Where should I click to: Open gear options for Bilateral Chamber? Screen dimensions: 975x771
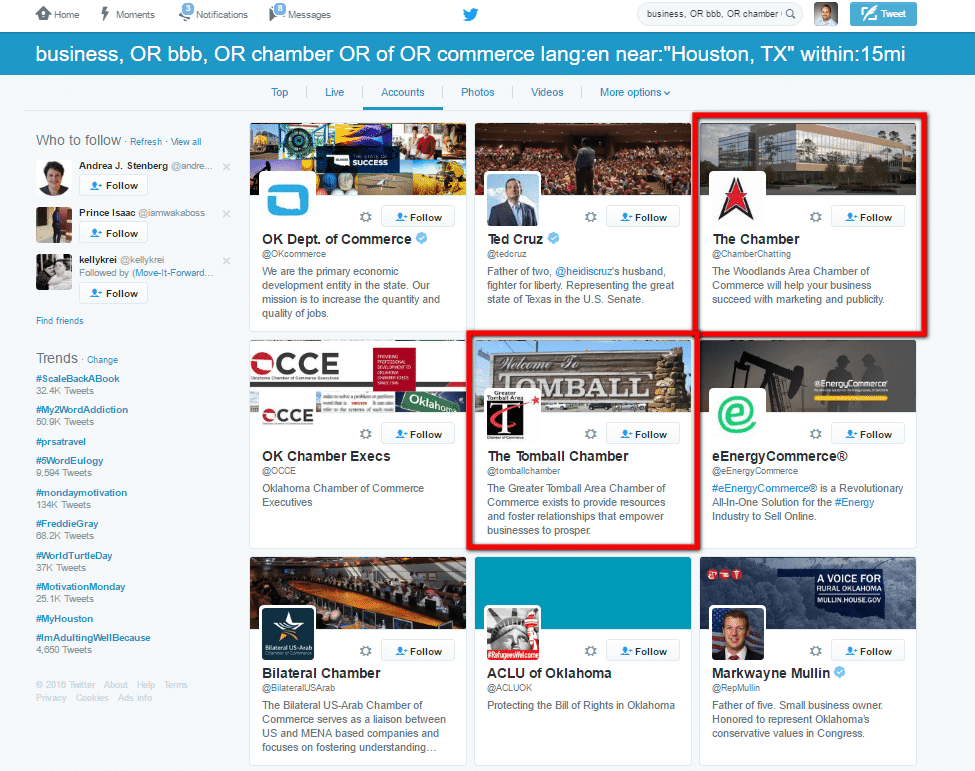(x=366, y=651)
